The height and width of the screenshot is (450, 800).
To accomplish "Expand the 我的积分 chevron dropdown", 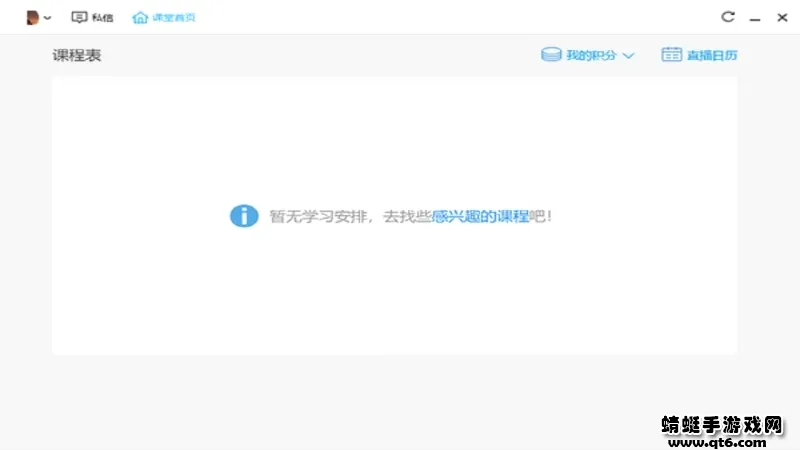I will click(x=629, y=56).
